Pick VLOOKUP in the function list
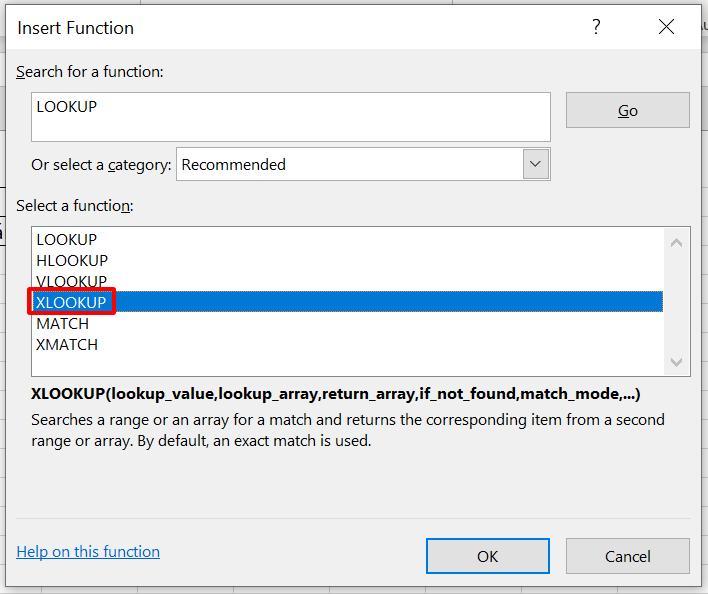708x594 pixels. (x=71, y=282)
